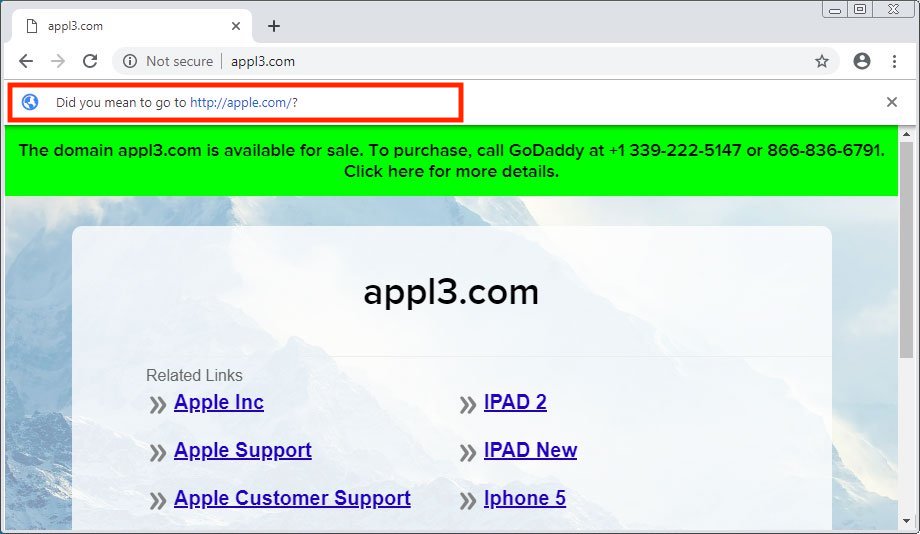The width and height of the screenshot is (920, 534).
Task: Open the Iphone 5 link
Action: coord(525,499)
